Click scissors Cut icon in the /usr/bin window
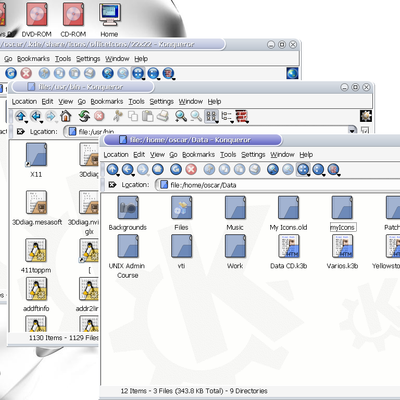The width and height of the screenshot is (400, 400). [118, 116]
